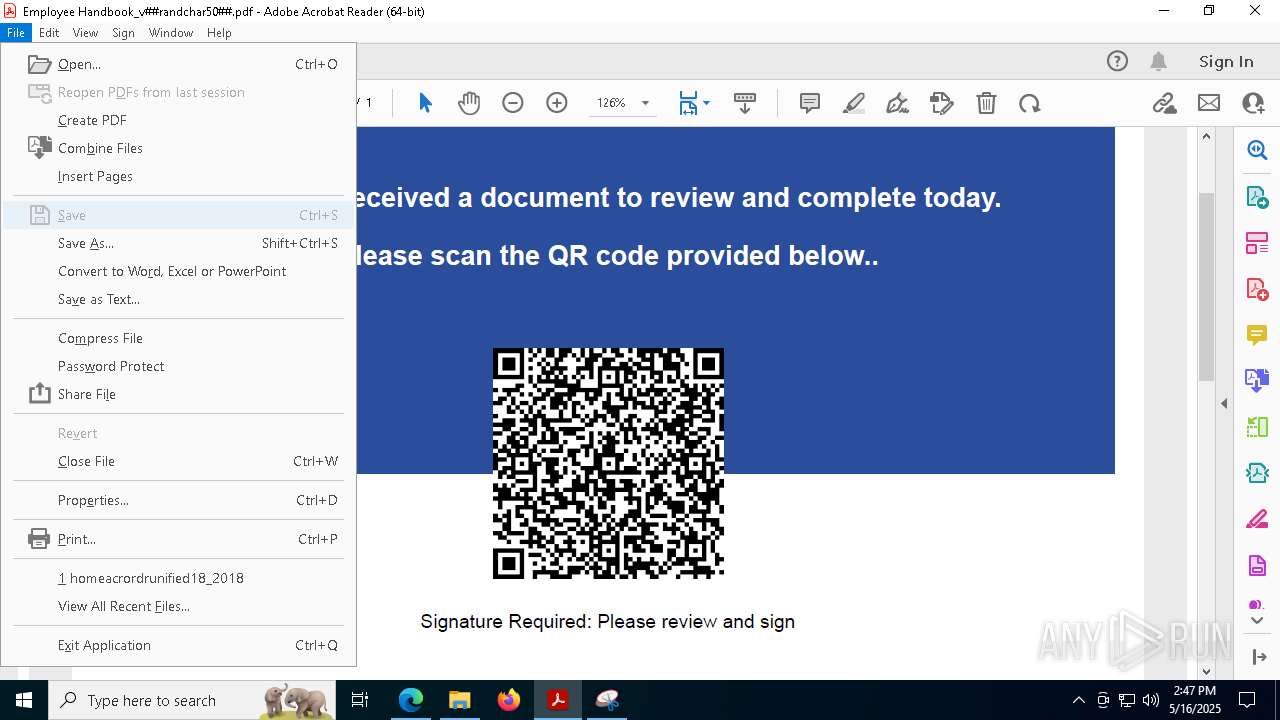The width and height of the screenshot is (1280, 720).
Task: Zoom in with the plus icon
Action: (x=557, y=103)
